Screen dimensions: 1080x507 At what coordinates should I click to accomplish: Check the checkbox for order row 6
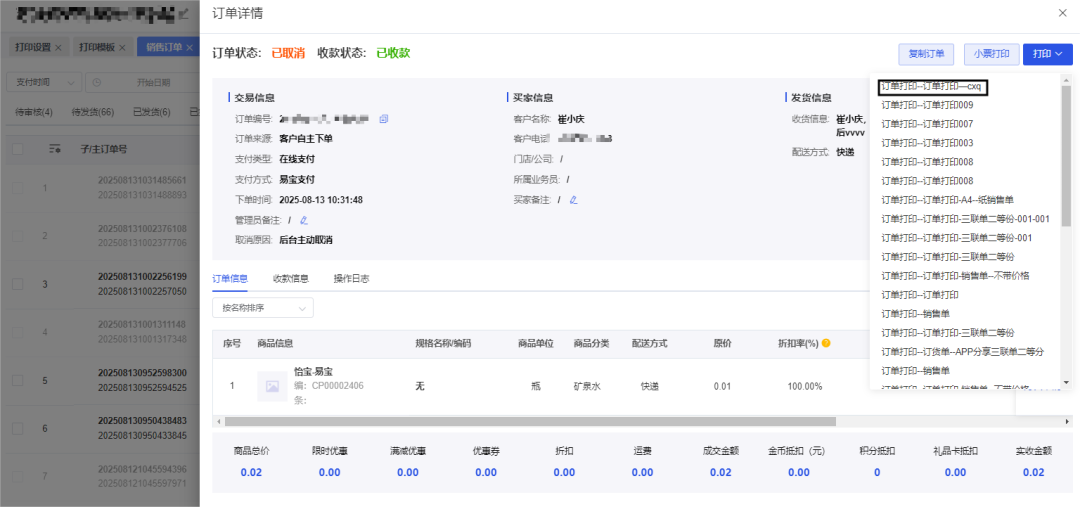tap(18, 428)
